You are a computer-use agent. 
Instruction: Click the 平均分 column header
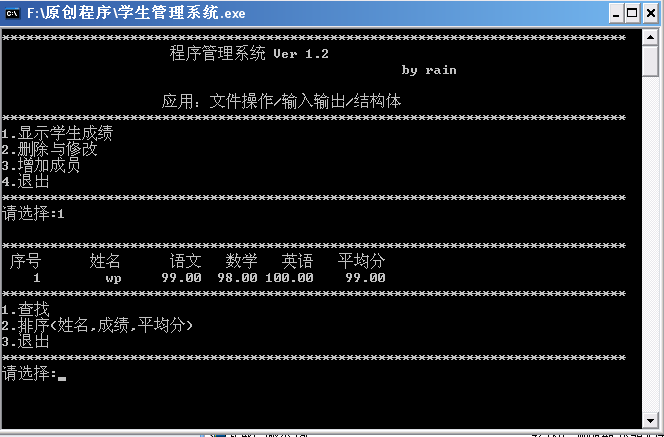[361, 261]
